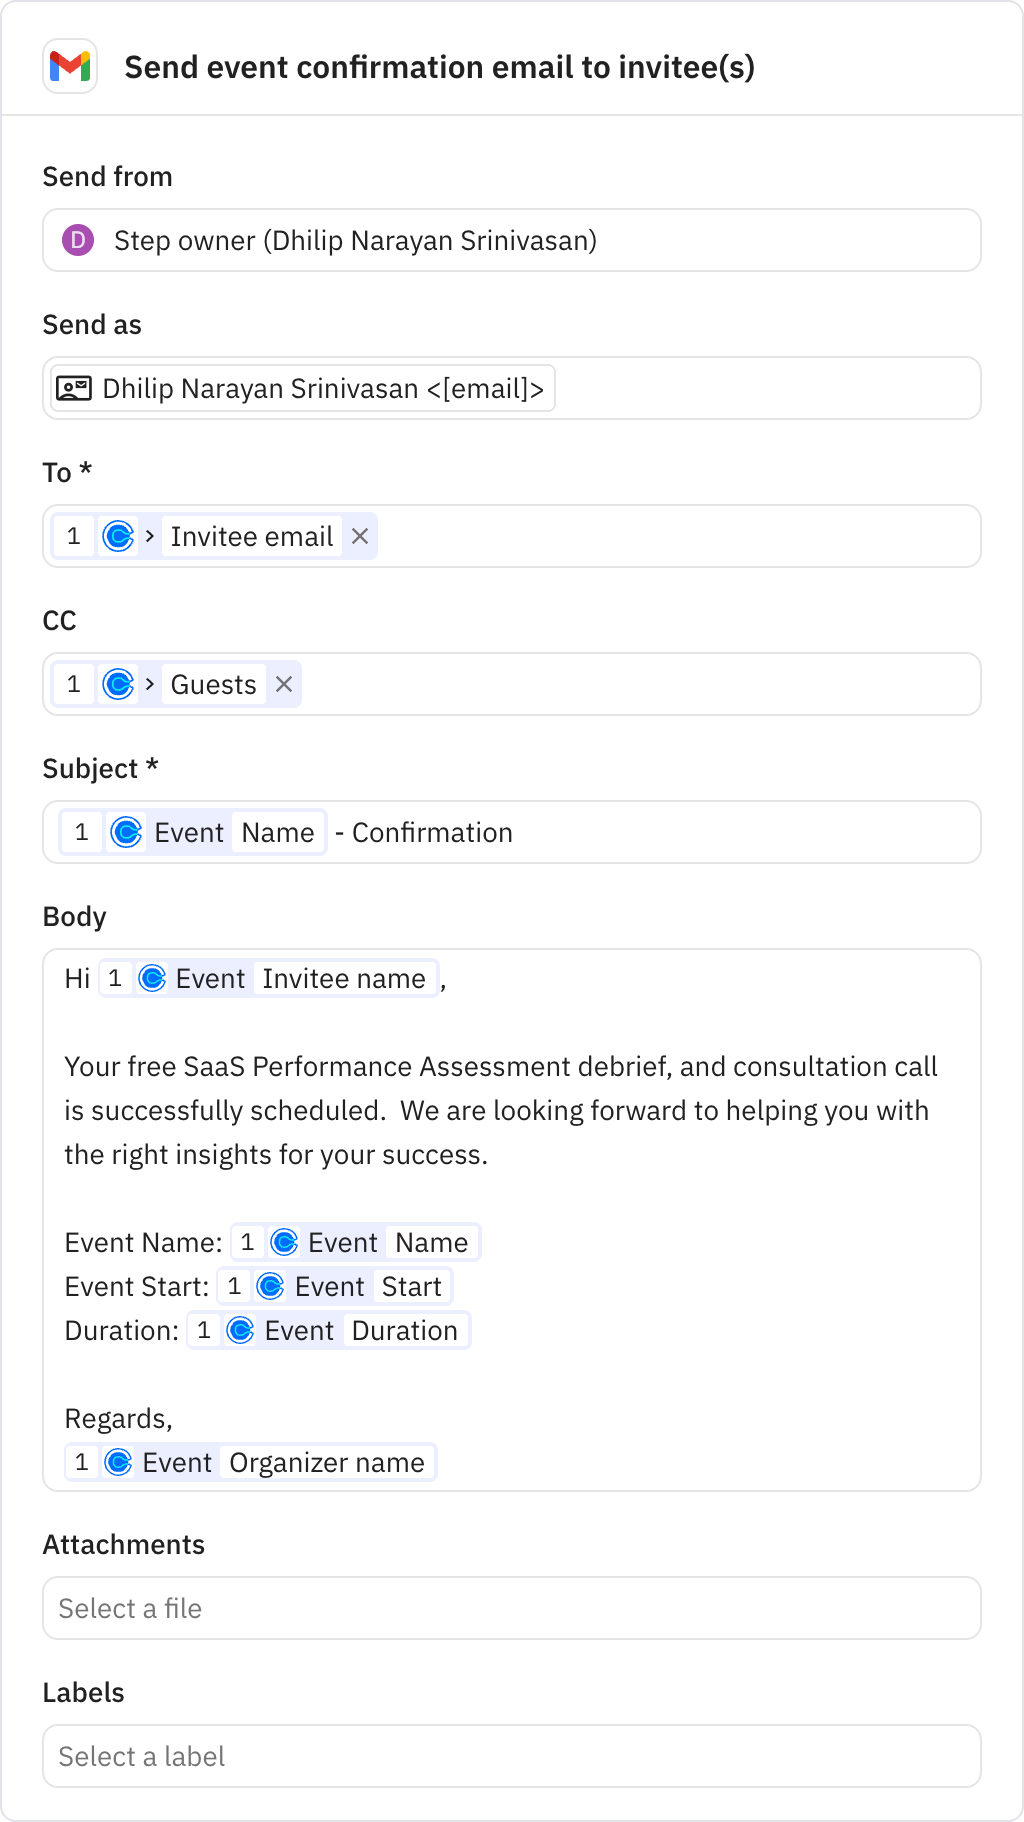Click the blue icon in the Organizer name token
The height and width of the screenshot is (1822, 1024).
(120, 1462)
